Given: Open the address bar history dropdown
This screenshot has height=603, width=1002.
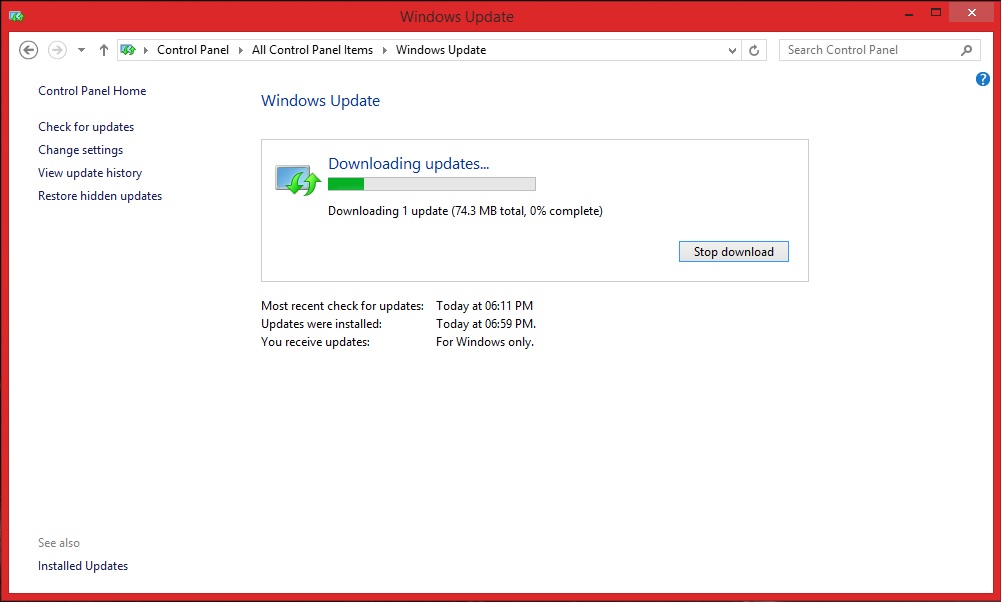Looking at the screenshot, I should [x=732, y=50].
